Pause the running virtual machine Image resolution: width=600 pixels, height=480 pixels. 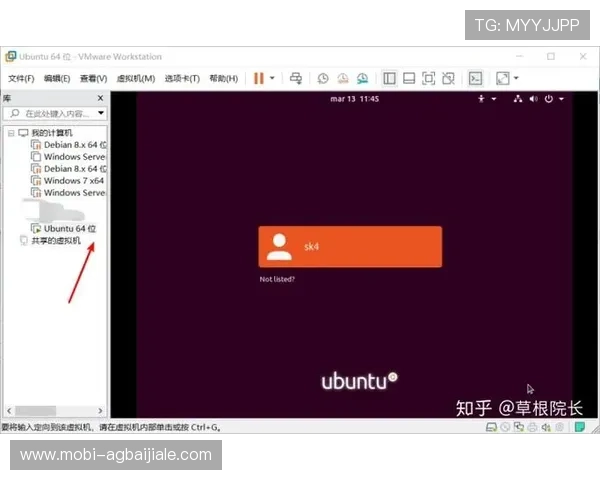pyautogui.click(x=259, y=78)
